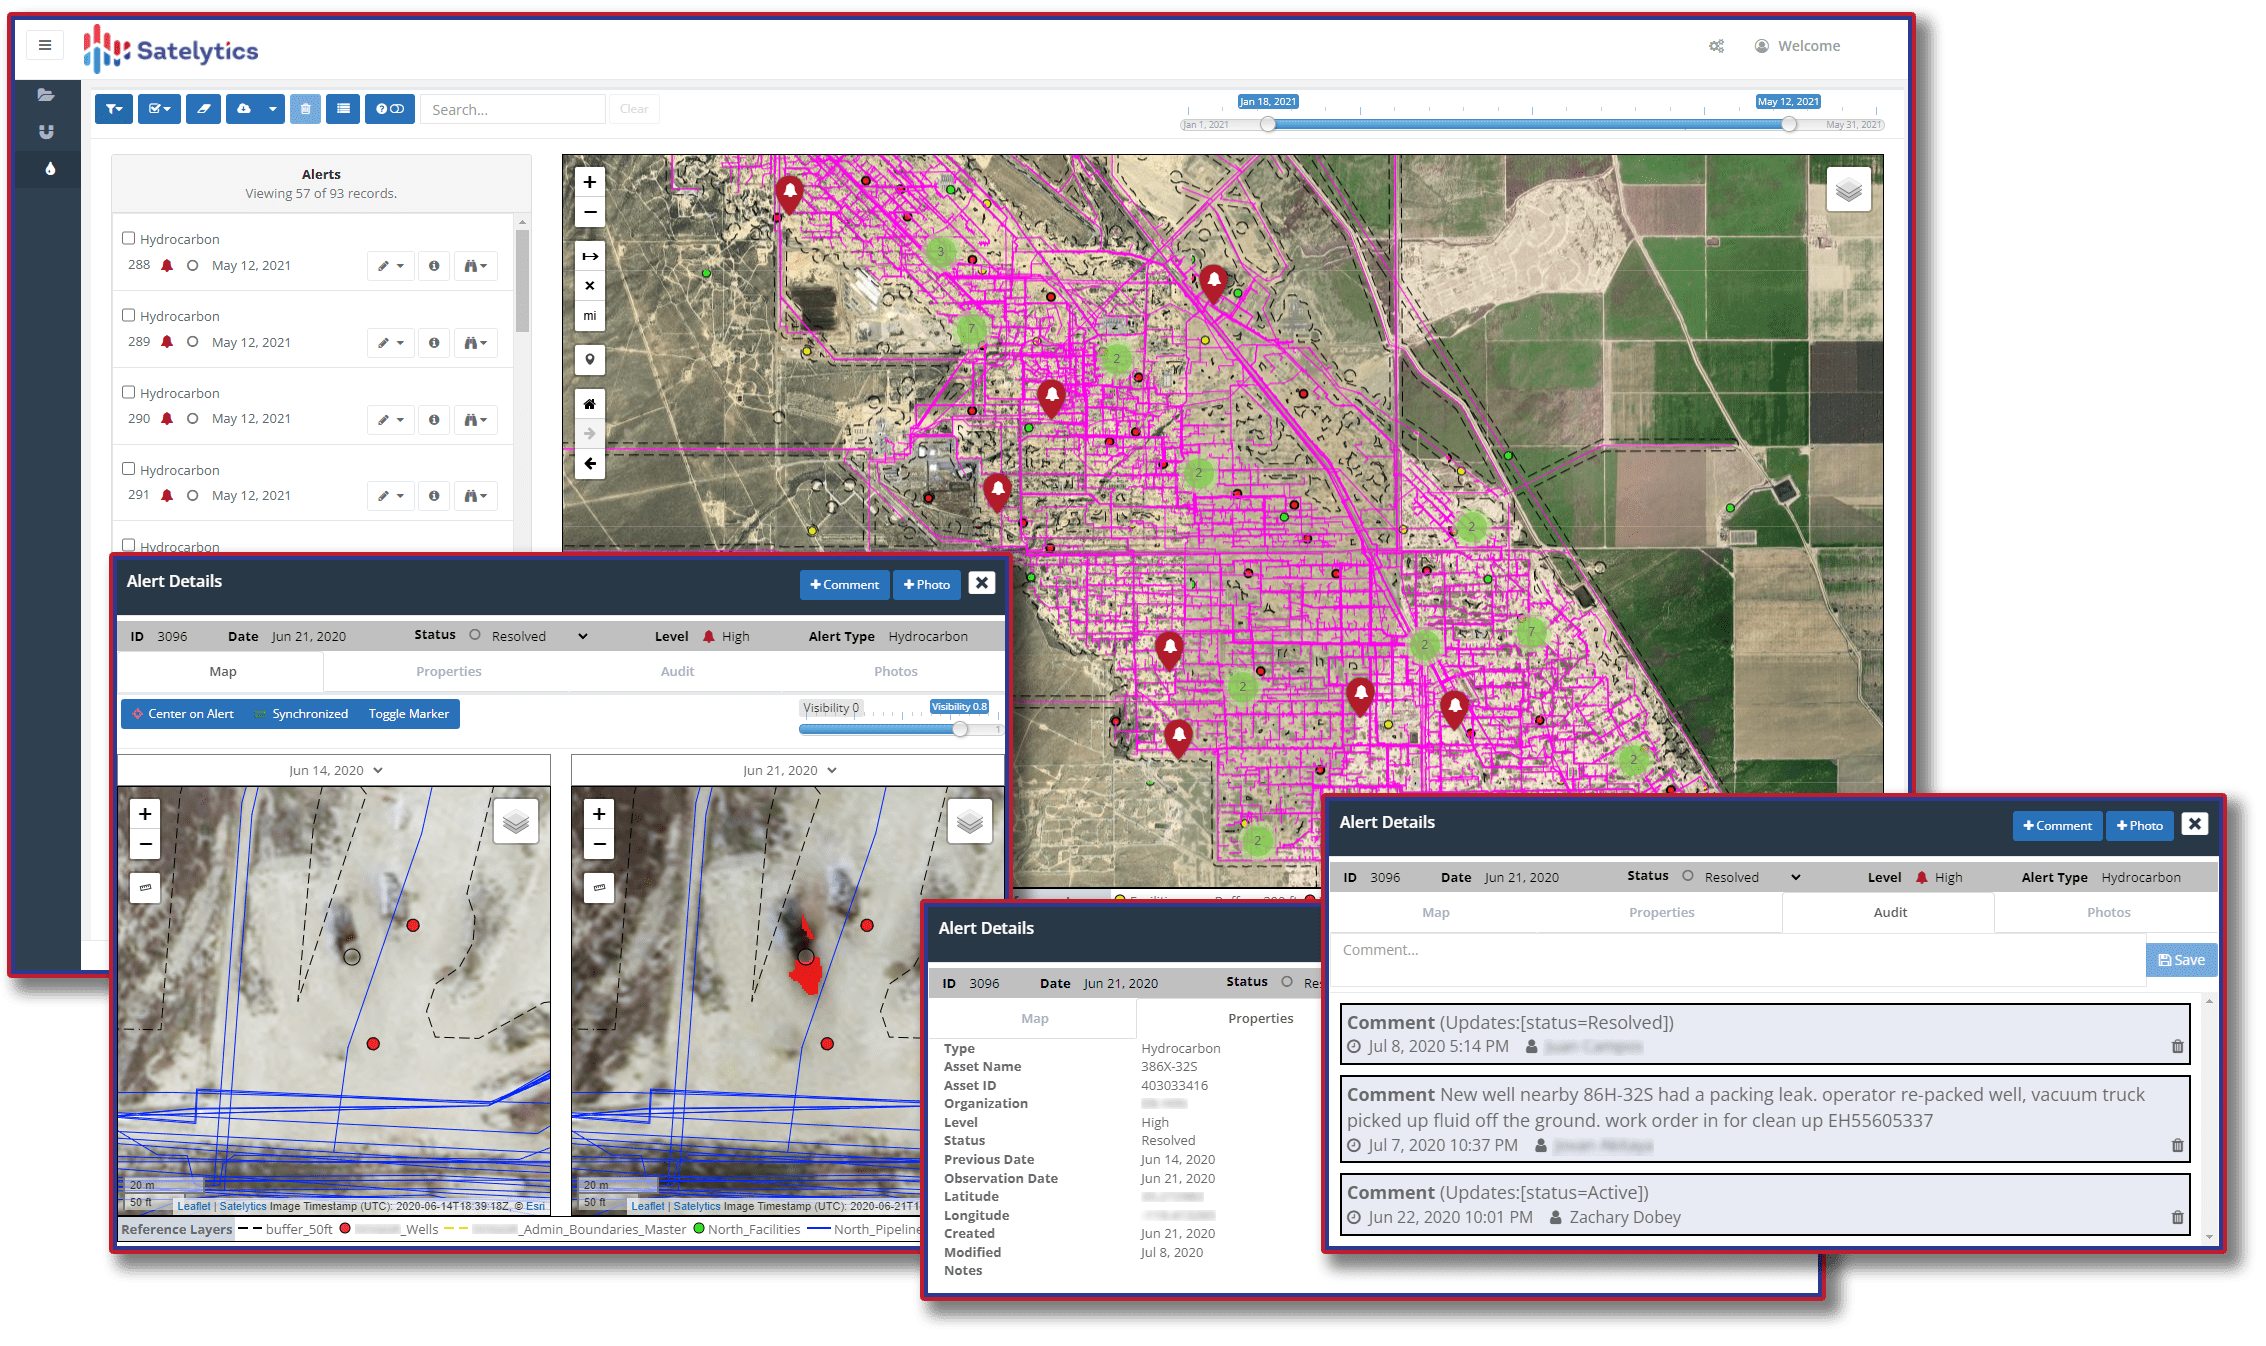Click the Save comment button

2181,960
